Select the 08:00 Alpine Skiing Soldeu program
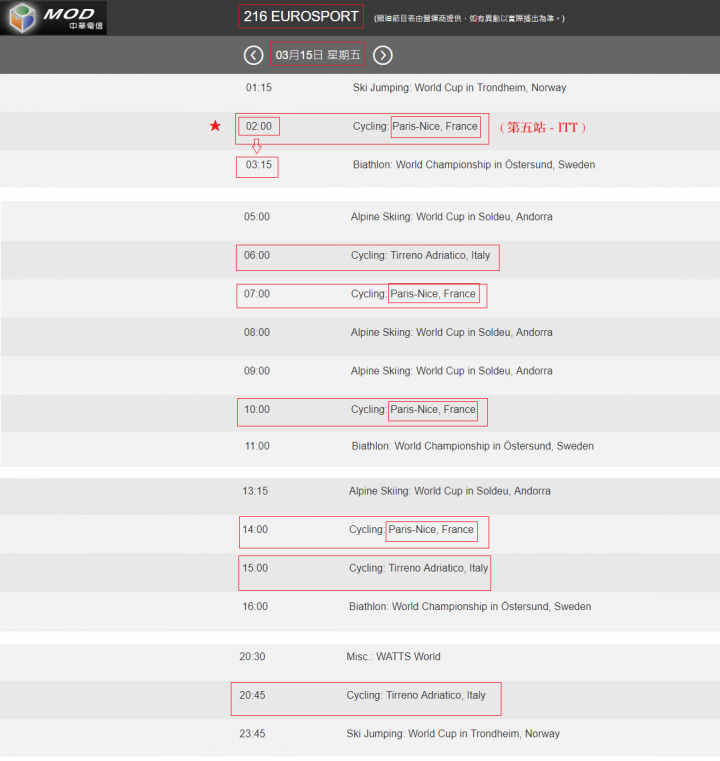This screenshot has width=720, height=761. pyautogui.click(x=452, y=332)
